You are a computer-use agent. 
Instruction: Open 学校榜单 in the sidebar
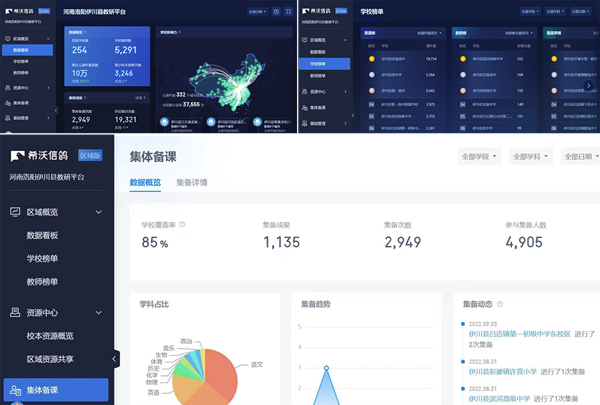47,260
